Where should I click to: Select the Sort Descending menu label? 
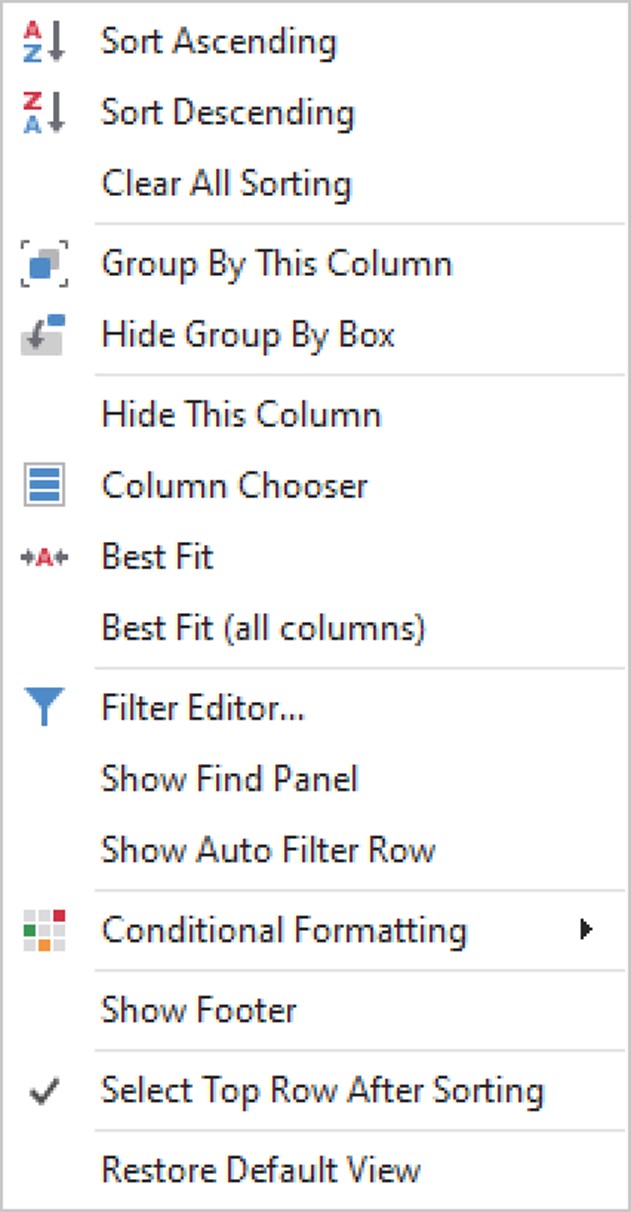pyautogui.click(x=227, y=113)
